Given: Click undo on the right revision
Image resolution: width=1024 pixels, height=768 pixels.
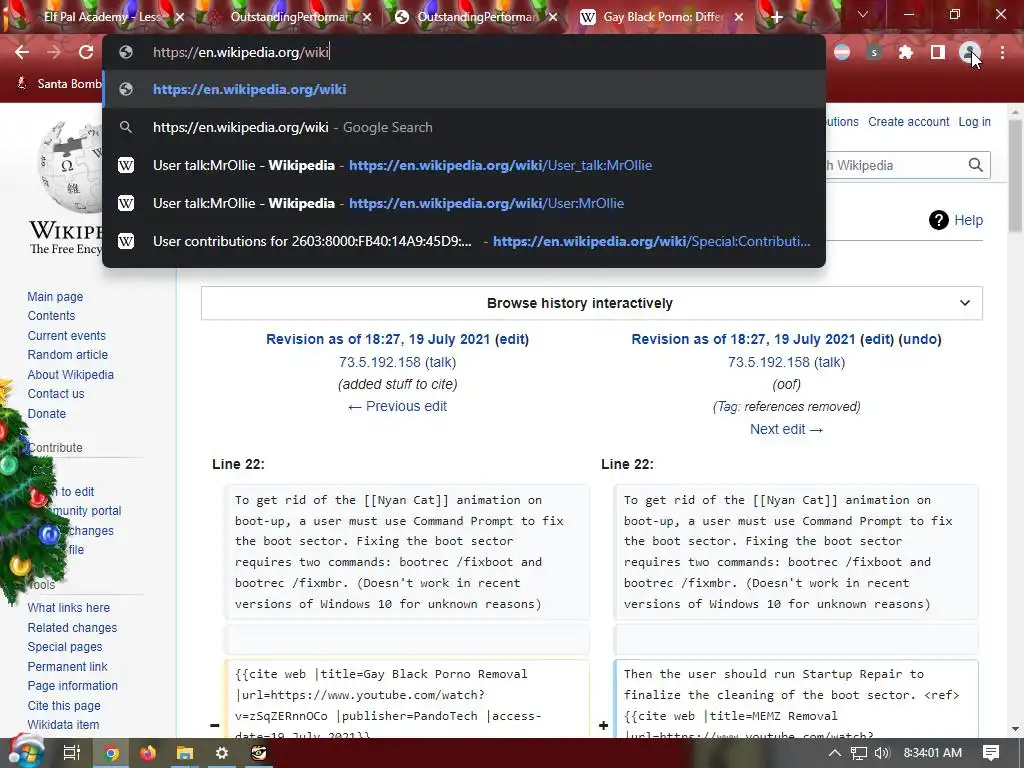Looking at the screenshot, I should (x=920, y=339).
